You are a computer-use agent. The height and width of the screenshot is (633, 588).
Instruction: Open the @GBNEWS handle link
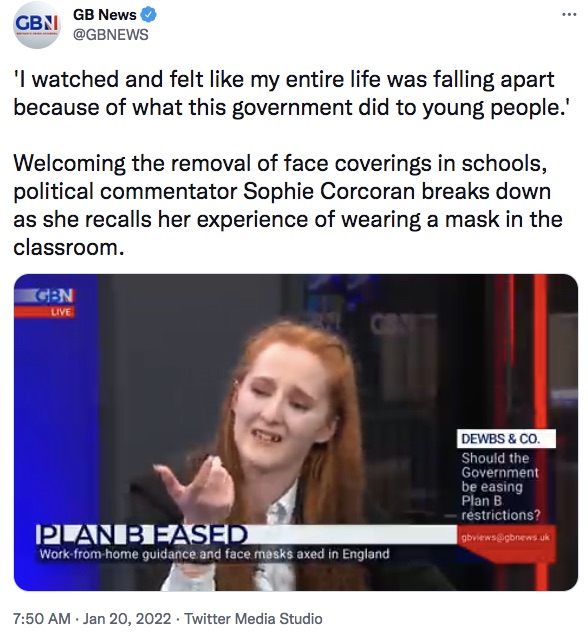(111, 35)
